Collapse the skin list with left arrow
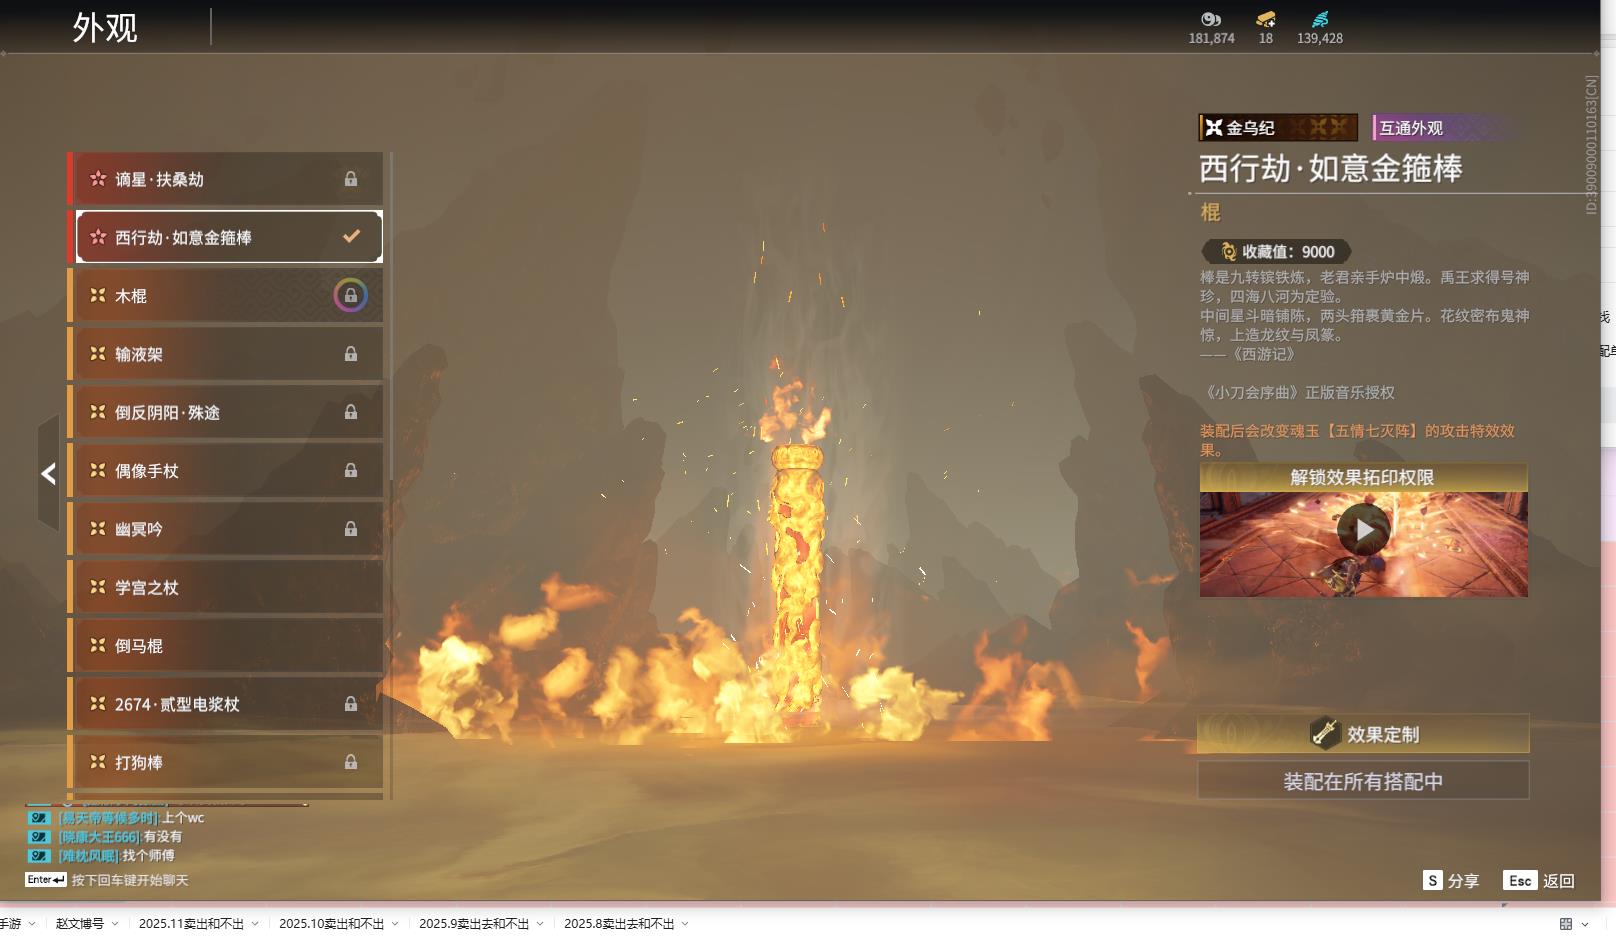 tap(48, 473)
